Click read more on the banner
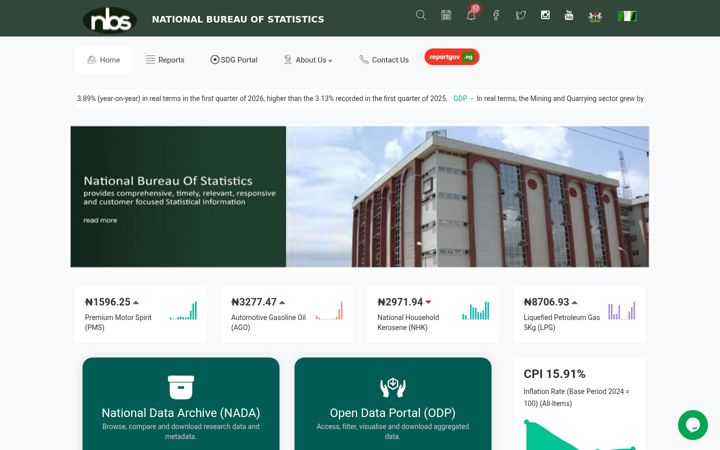Image resolution: width=720 pixels, height=450 pixels. (100, 220)
